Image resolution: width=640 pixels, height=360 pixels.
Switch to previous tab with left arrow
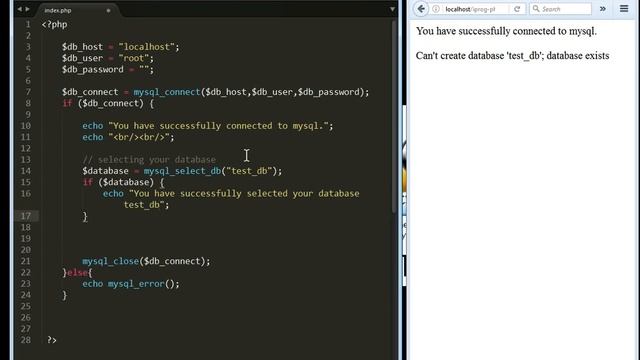tap(19, 9)
